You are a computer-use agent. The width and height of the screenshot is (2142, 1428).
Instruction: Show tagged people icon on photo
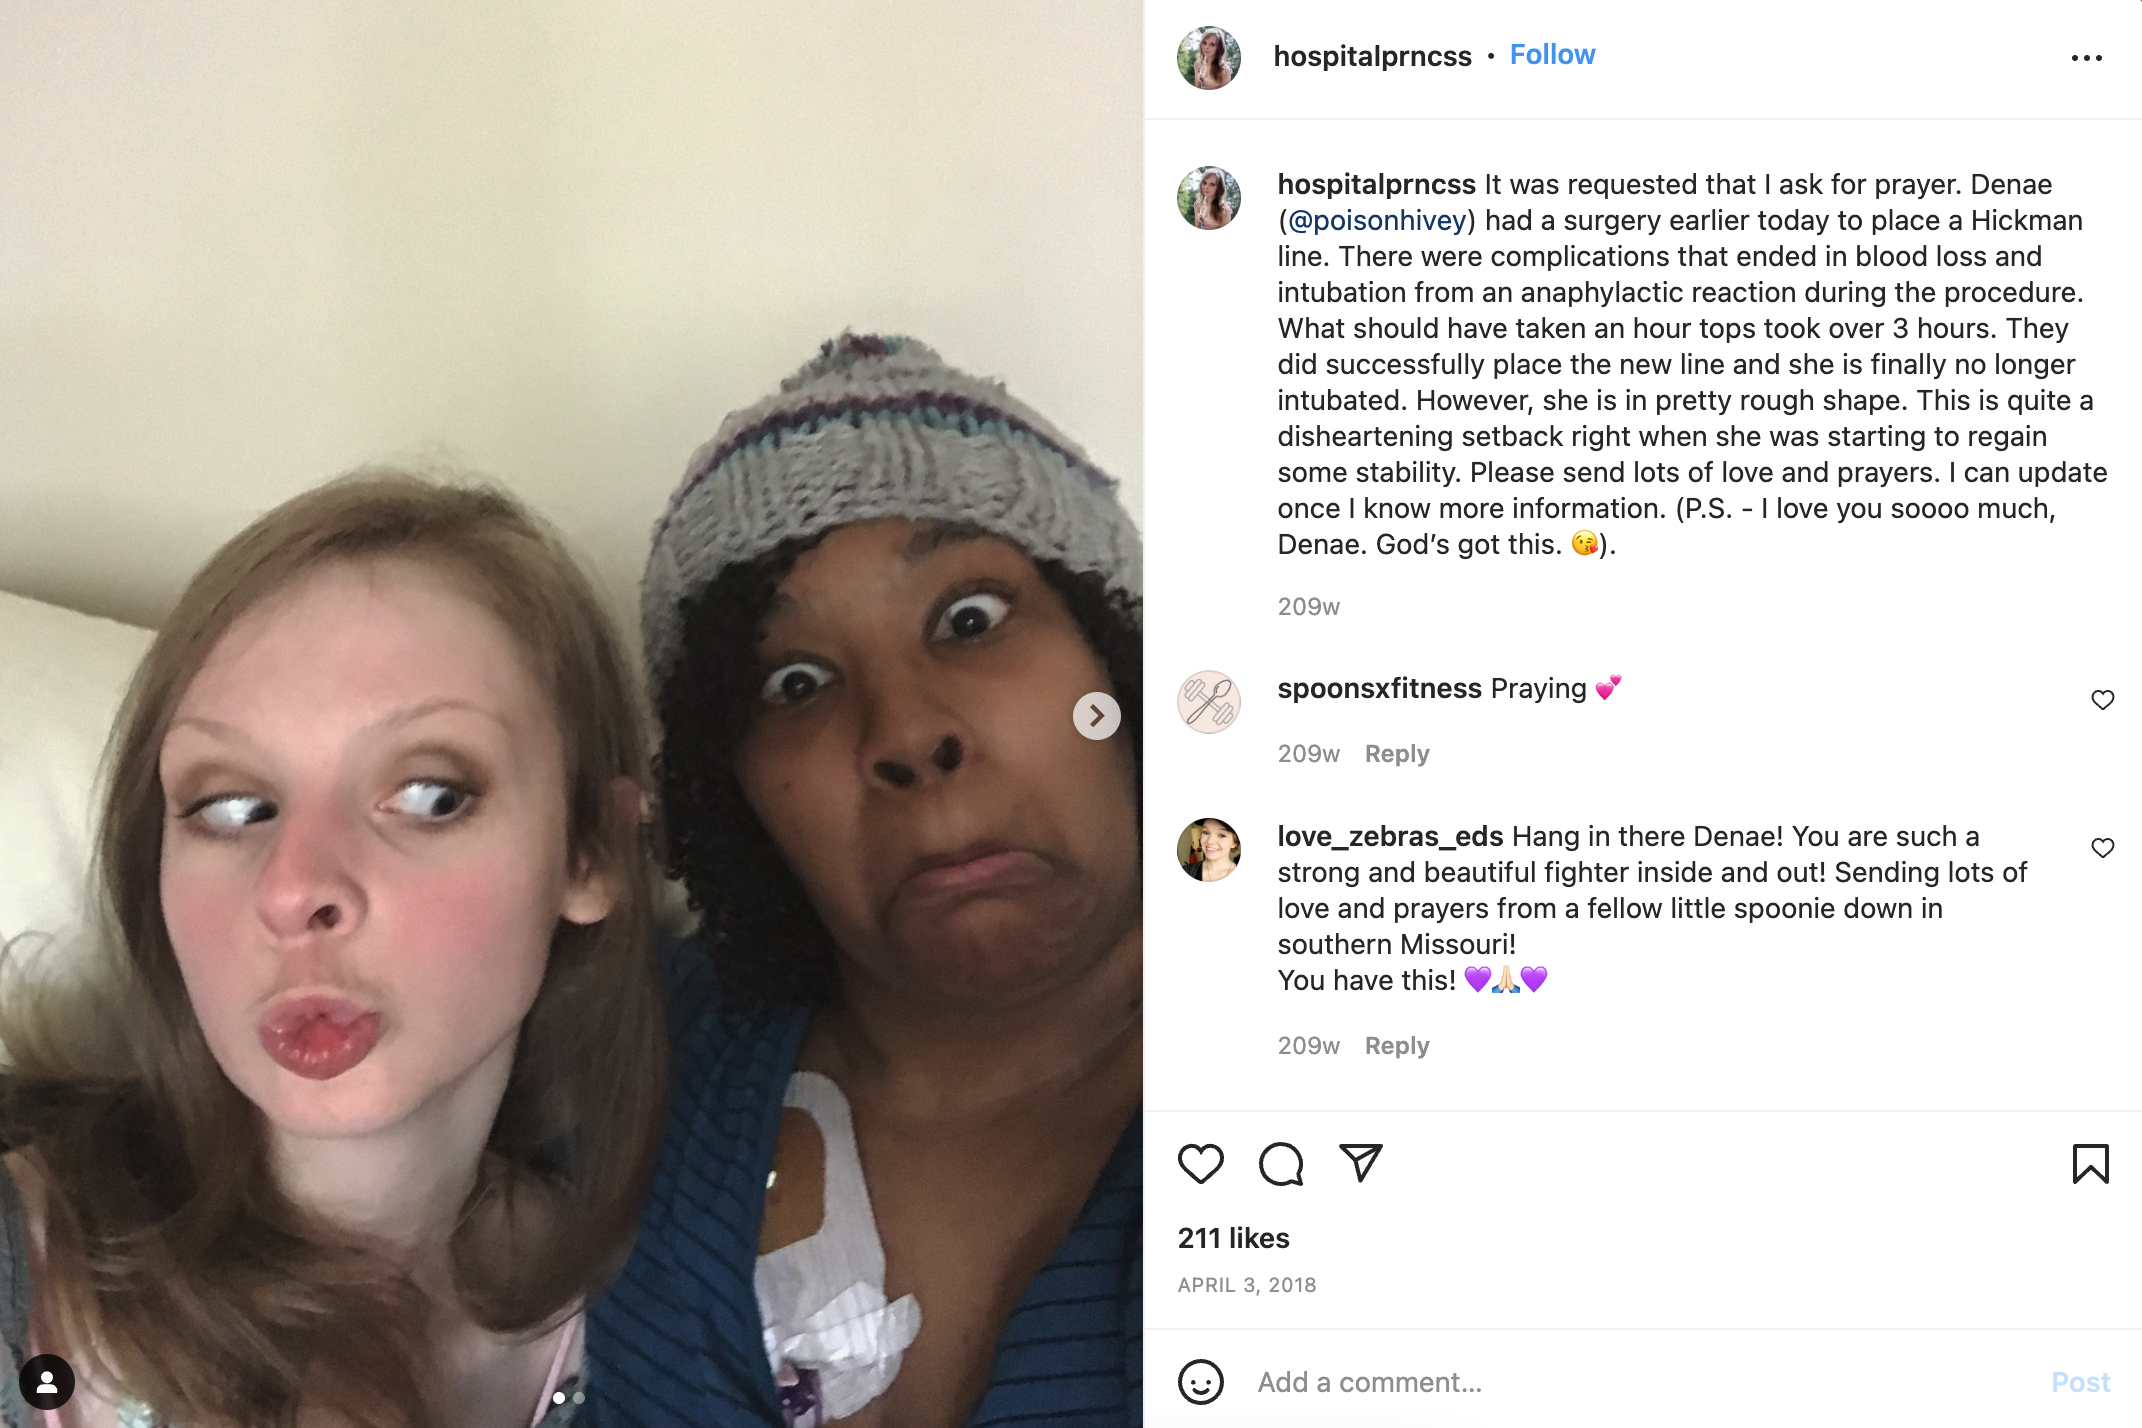tap(46, 1382)
